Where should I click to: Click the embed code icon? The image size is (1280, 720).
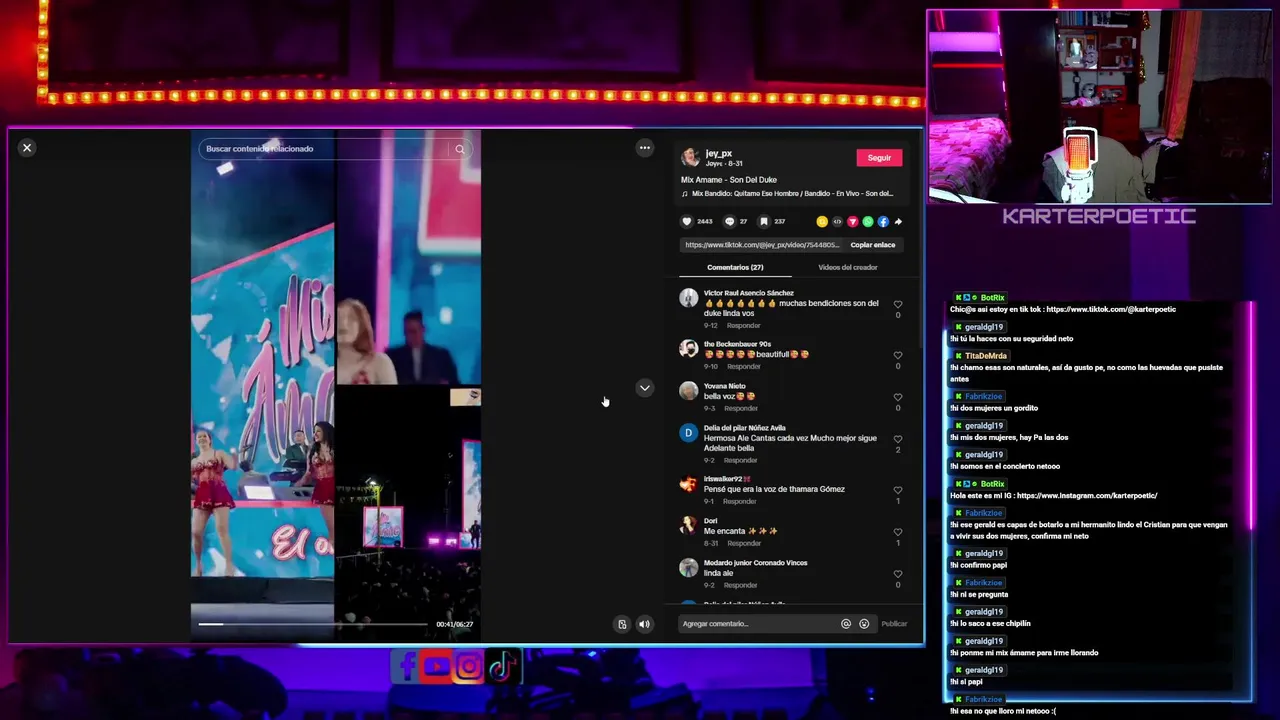point(837,222)
